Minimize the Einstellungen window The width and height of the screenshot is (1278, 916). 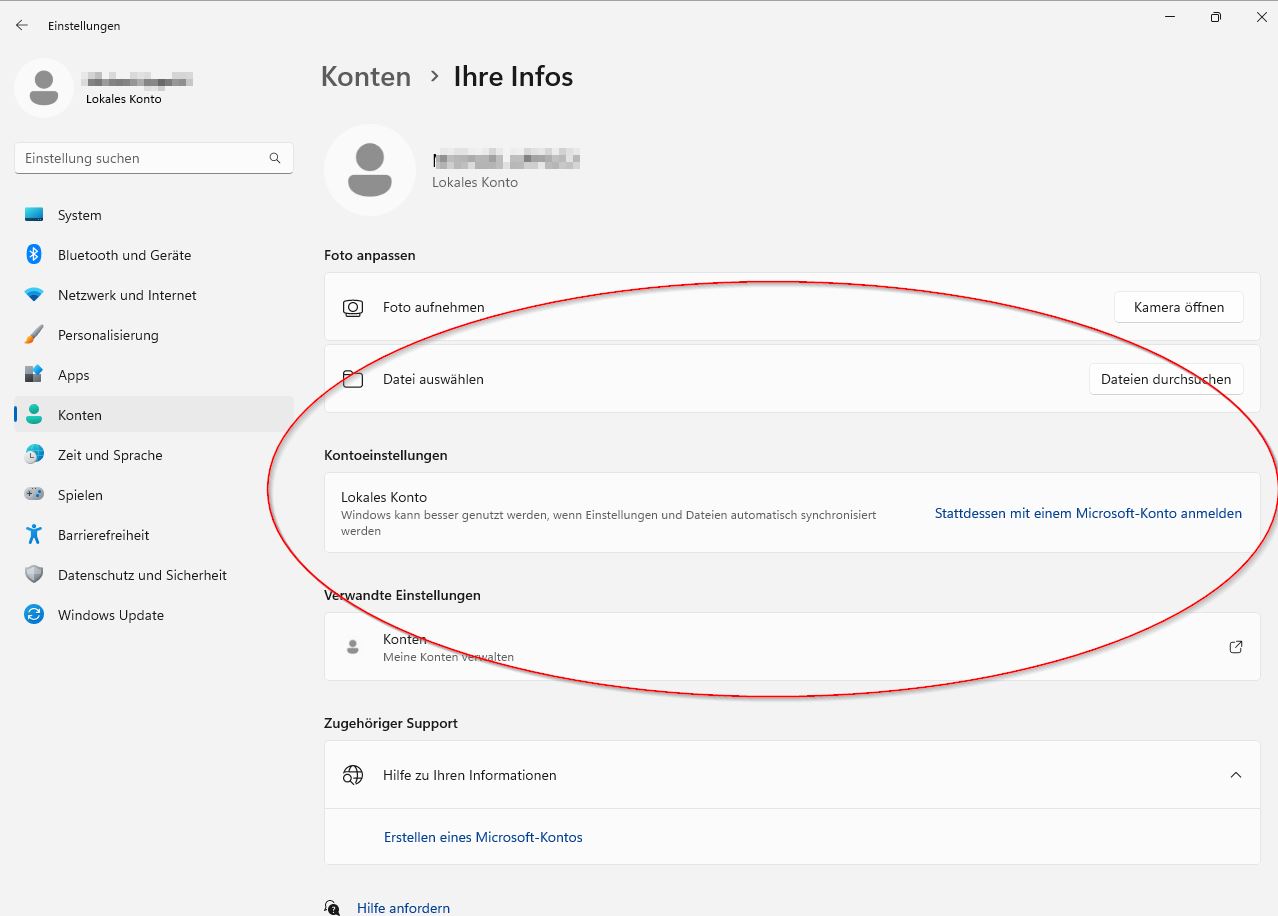[x=1169, y=17]
